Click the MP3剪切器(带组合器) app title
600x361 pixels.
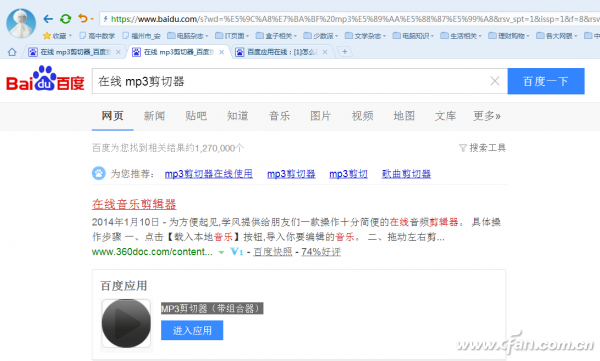(212, 309)
